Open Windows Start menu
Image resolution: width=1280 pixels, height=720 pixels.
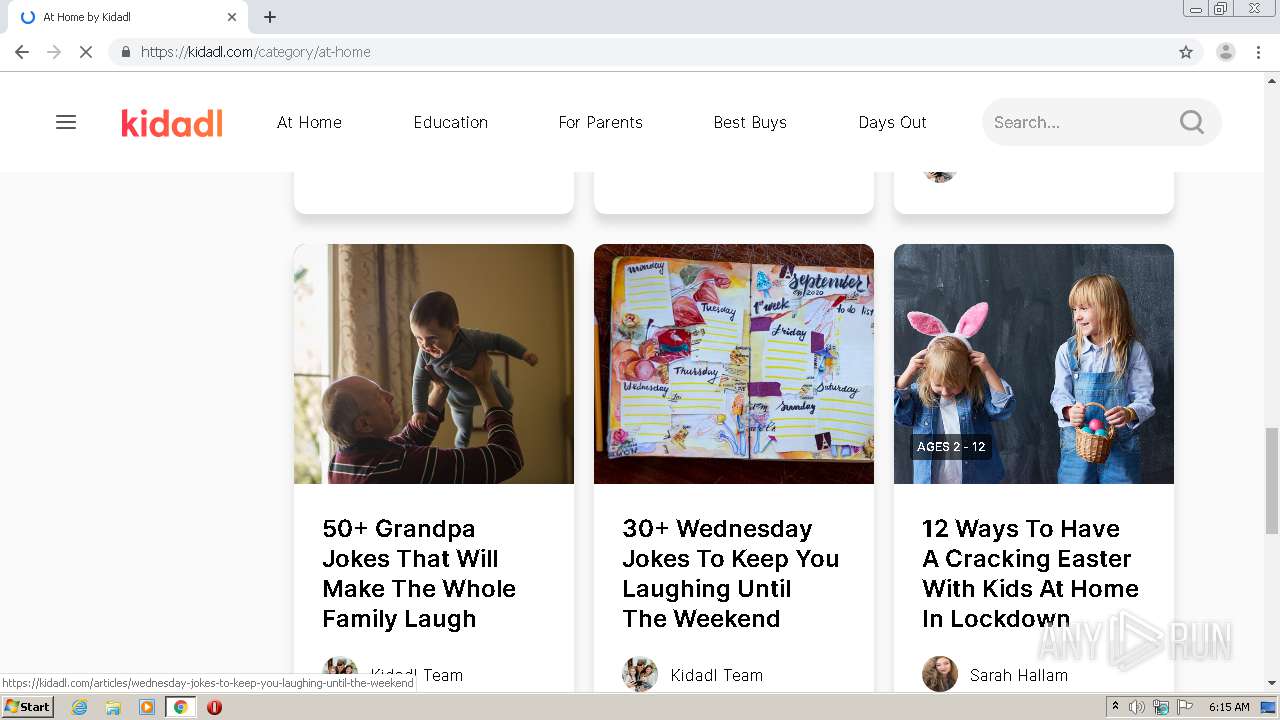click(x=27, y=707)
